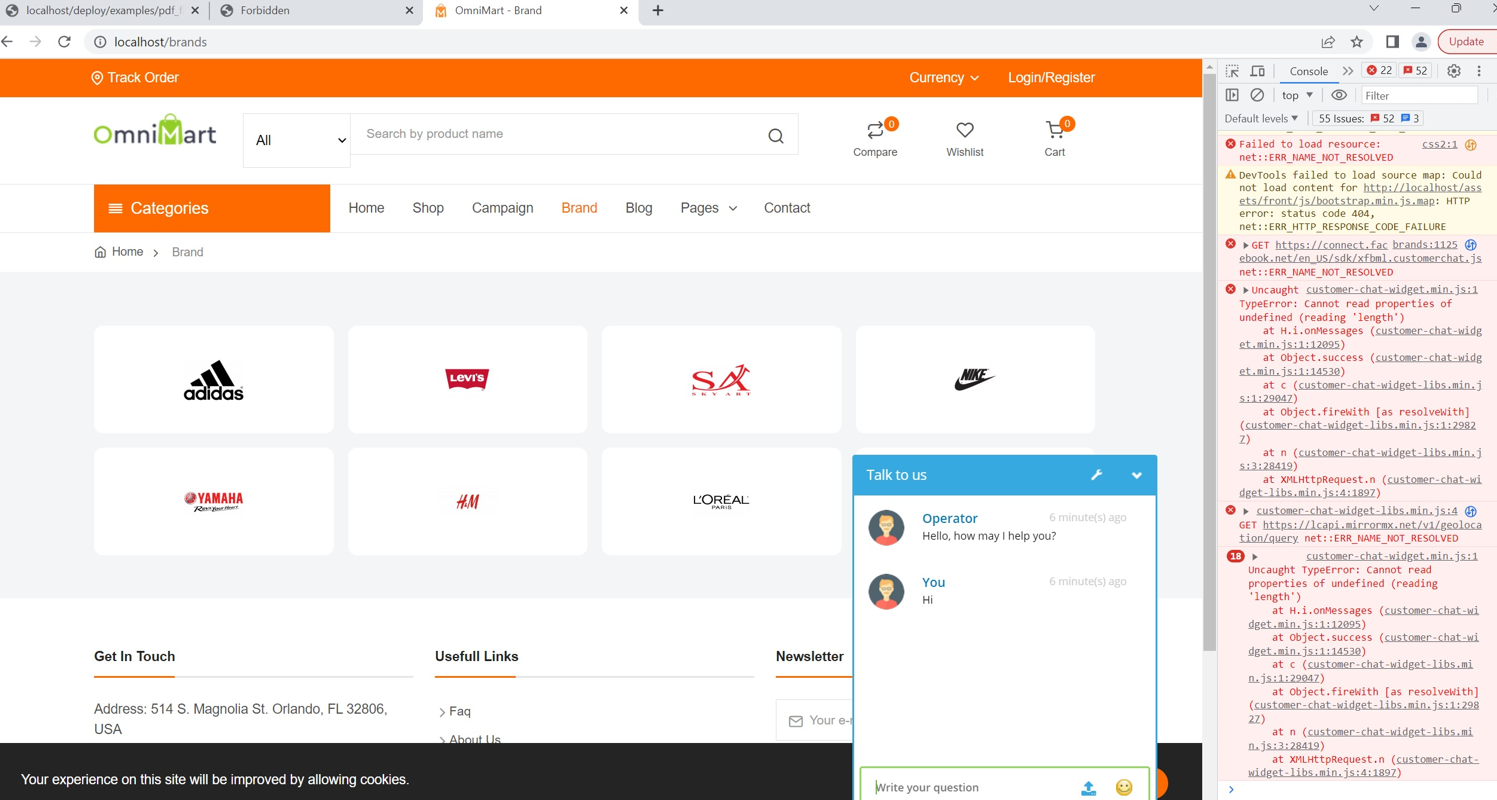Open the Levi's brand card
Screen dimensions: 1497x800
[x=468, y=379]
